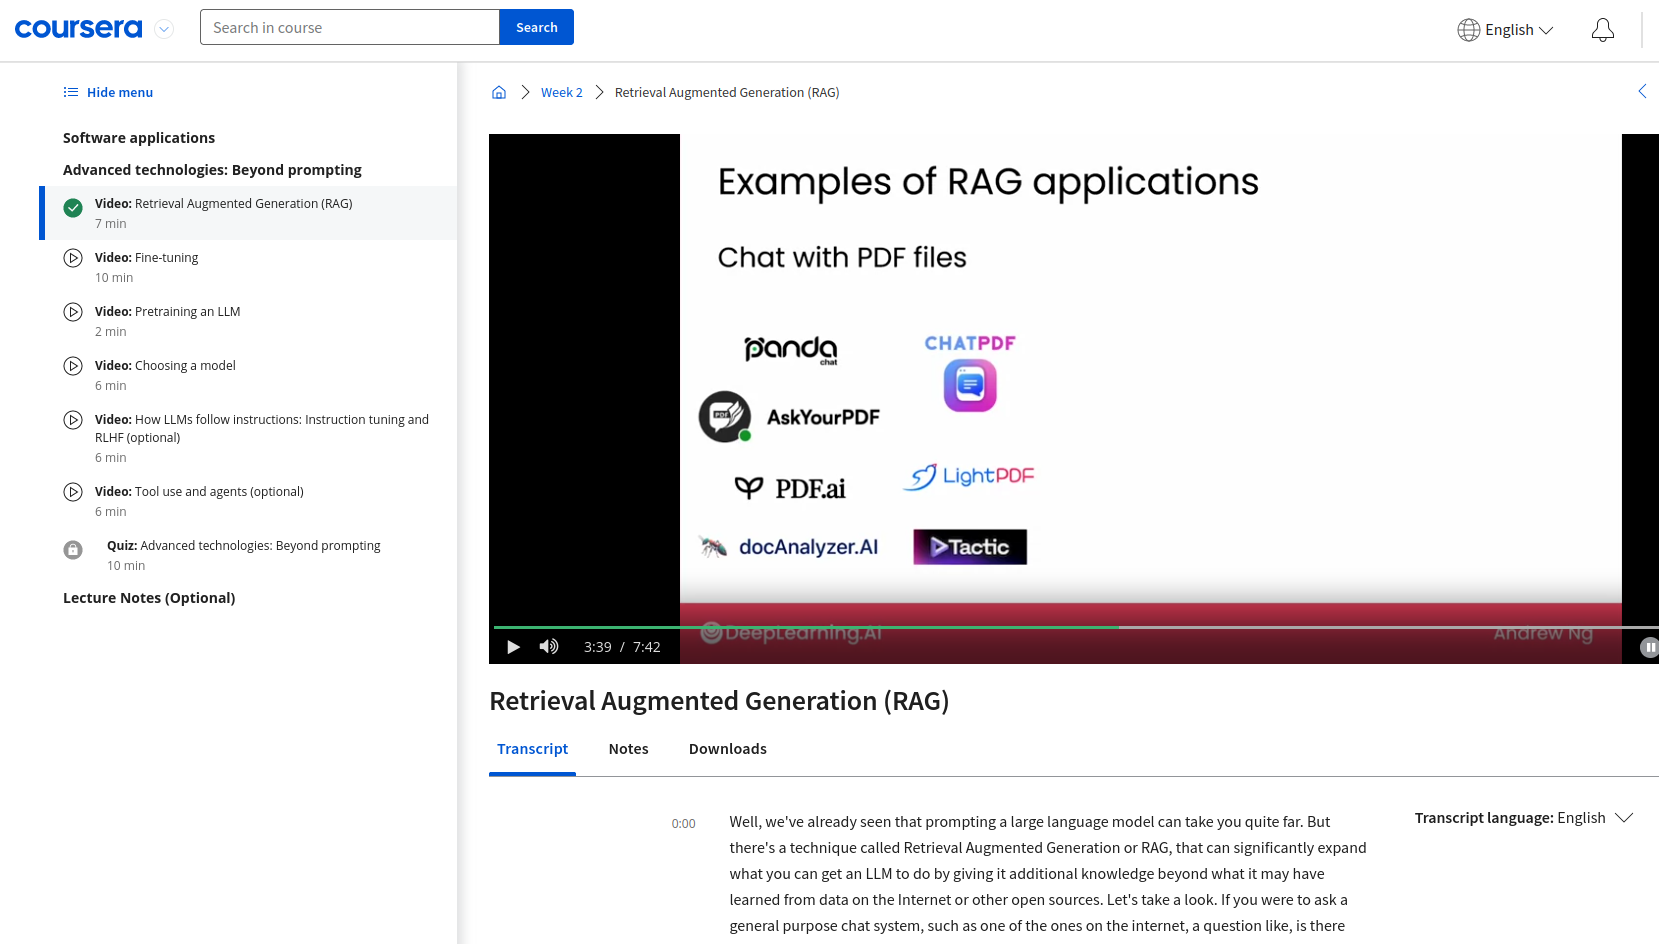This screenshot has width=1659, height=944.
Task: Click the play icon beside Pretraining an LLM
Action: (x=73, y=312)
